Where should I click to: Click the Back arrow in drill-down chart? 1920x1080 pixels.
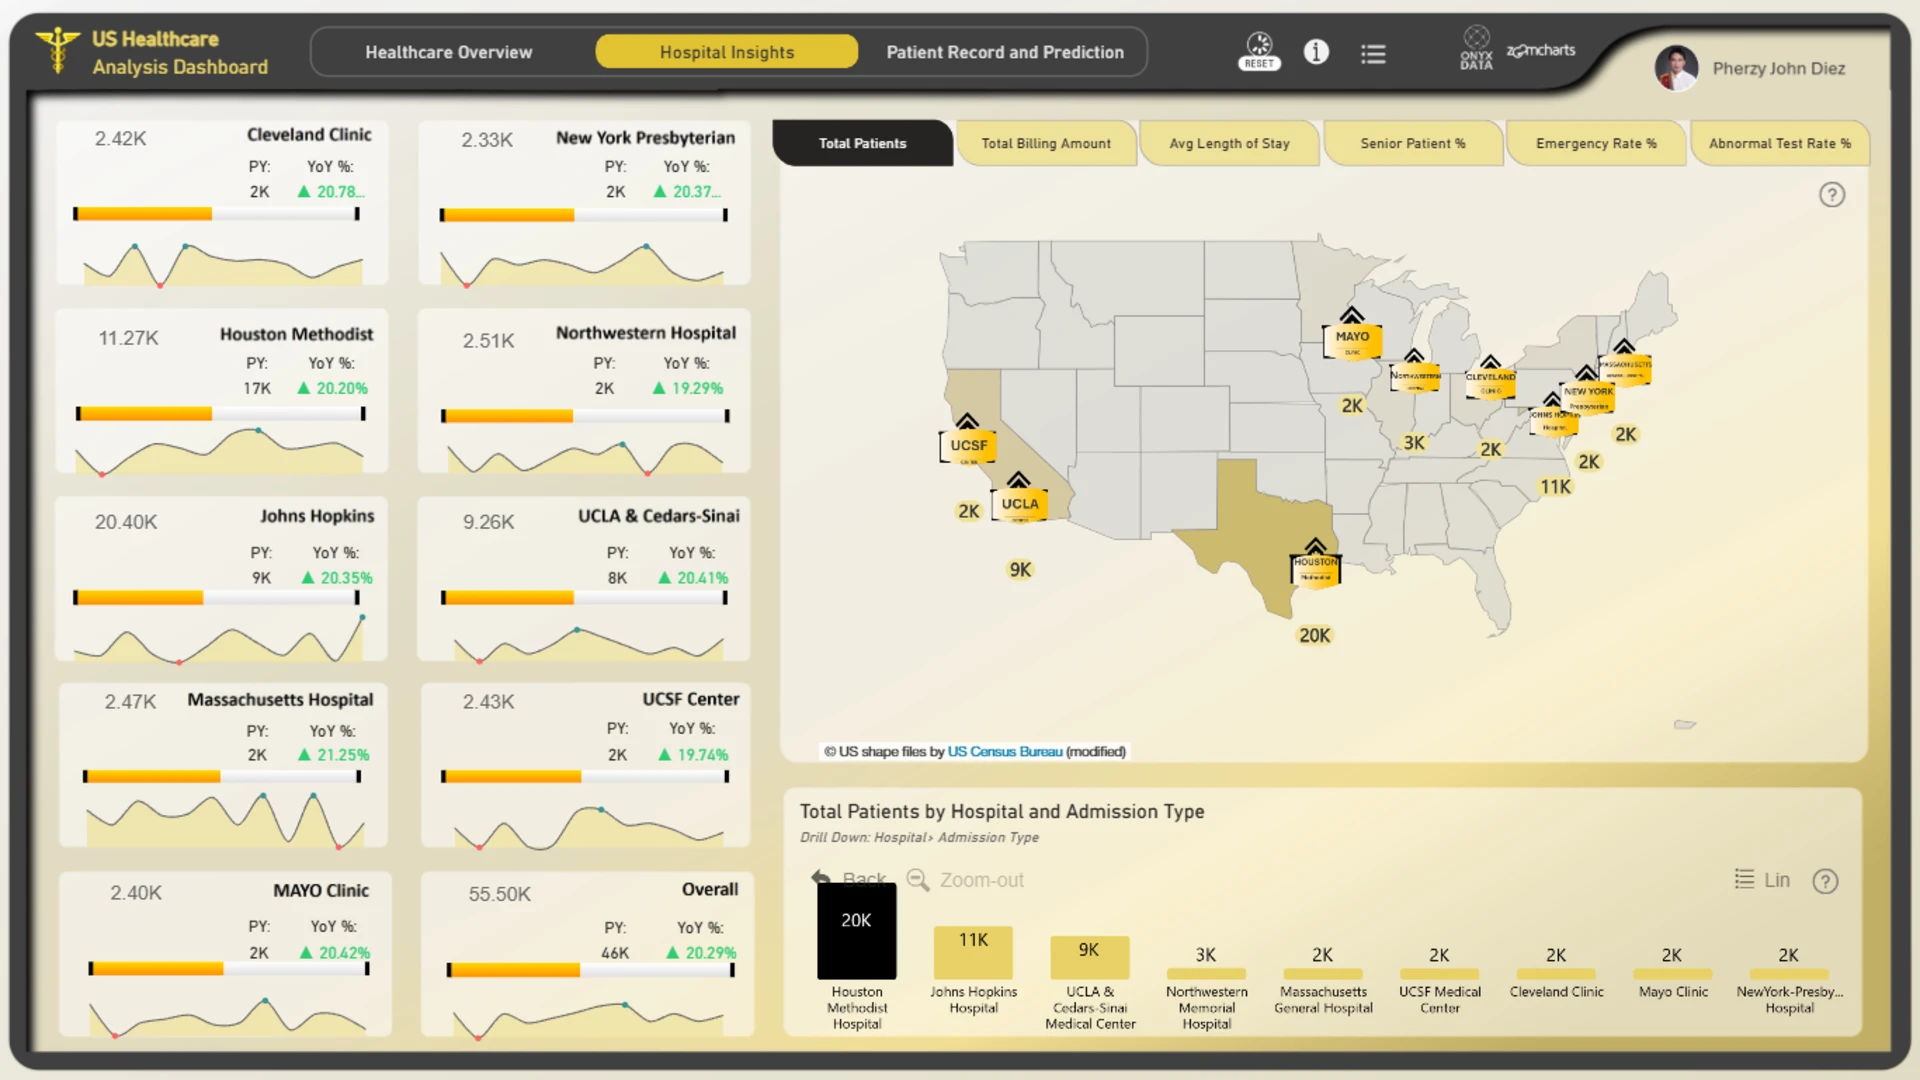[821, 879]
